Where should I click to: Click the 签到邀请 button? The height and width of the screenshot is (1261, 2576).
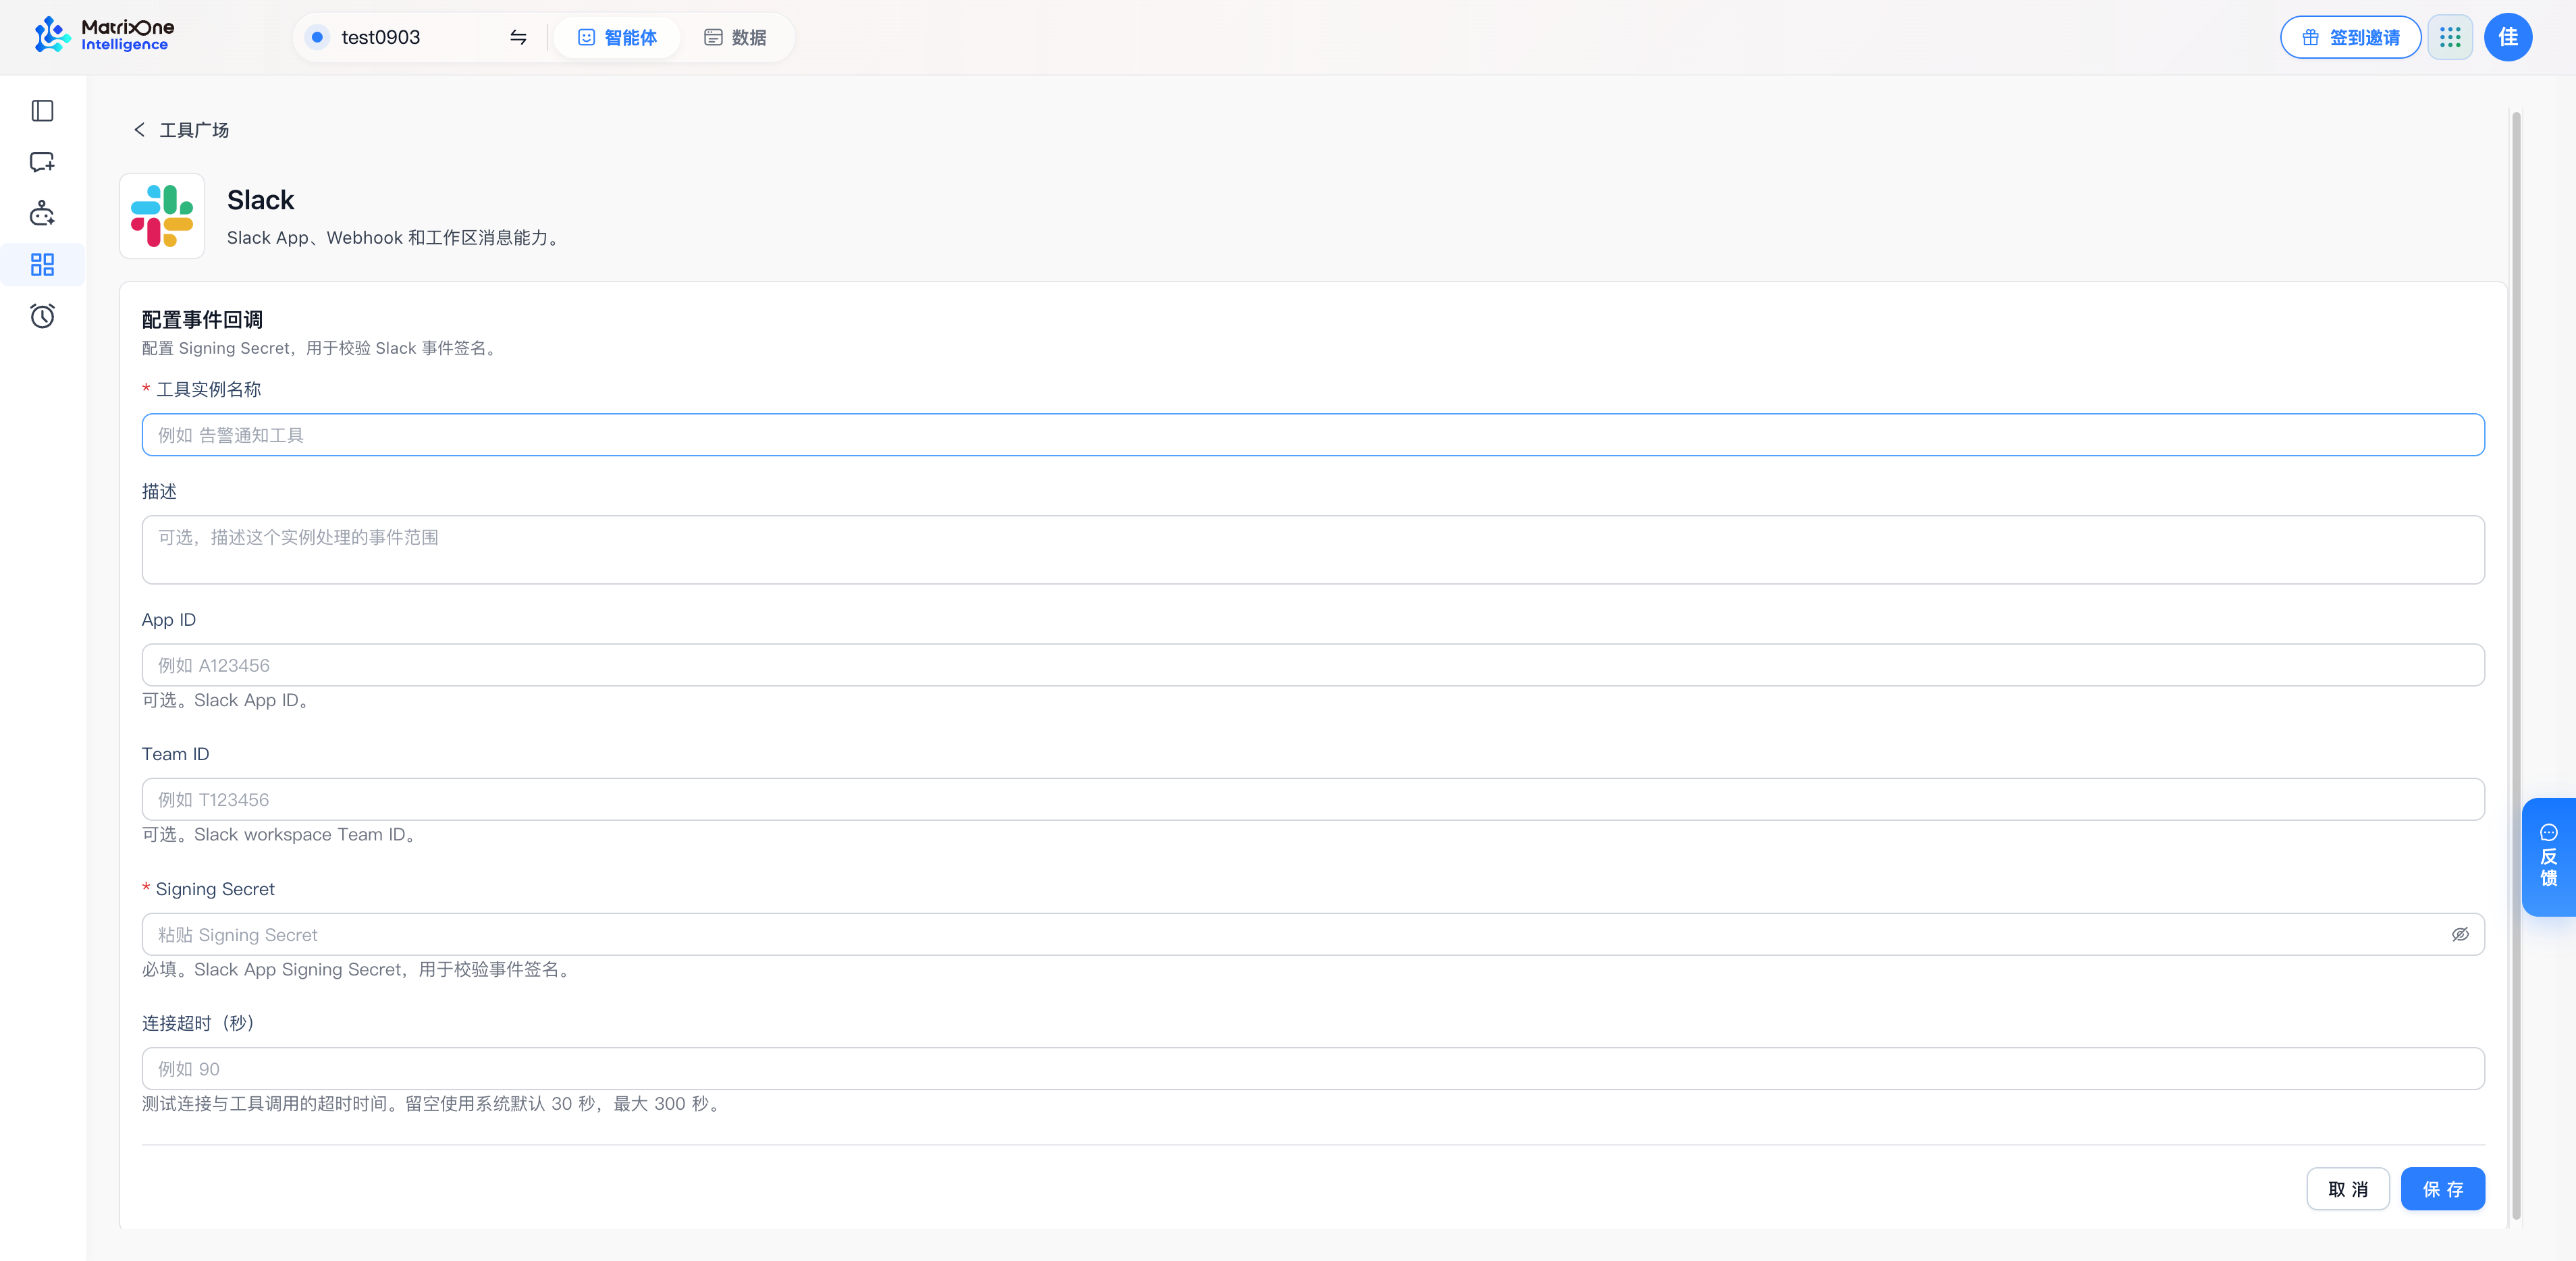[x=2350, y=37]
